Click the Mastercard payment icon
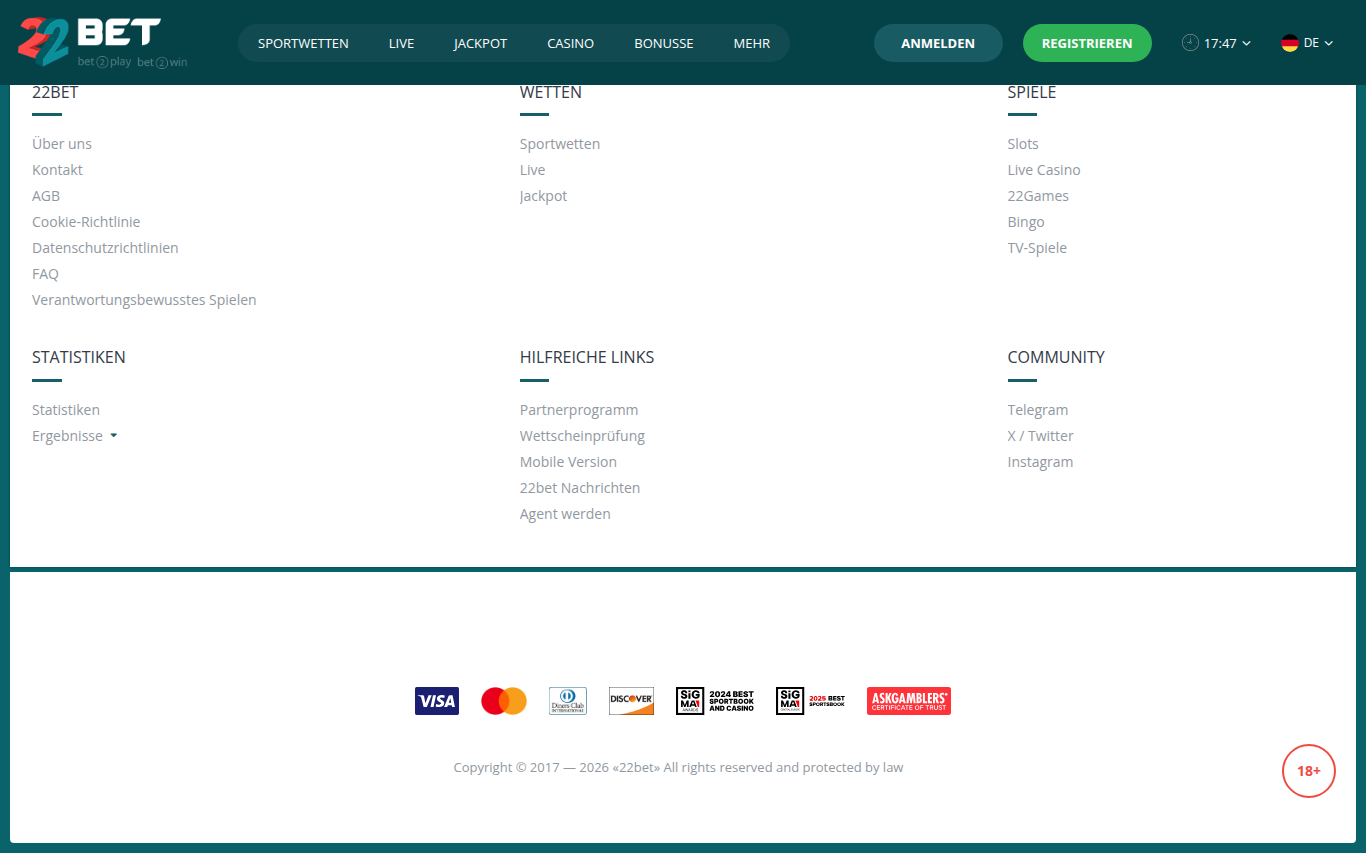 coord(504,701)
